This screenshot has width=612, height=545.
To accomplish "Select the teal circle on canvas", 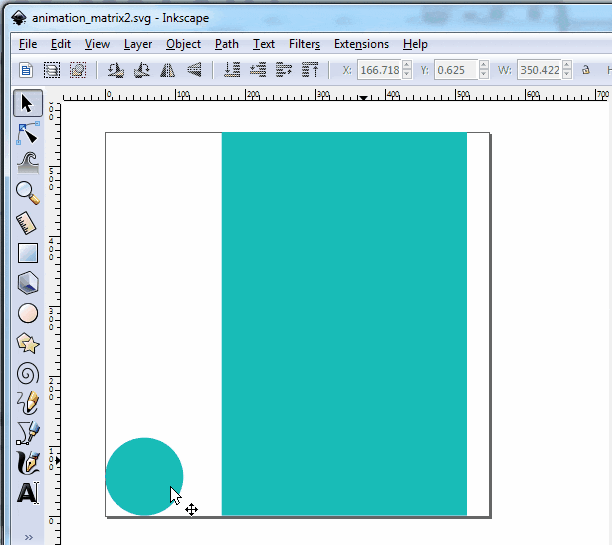I will coord(144,476).
